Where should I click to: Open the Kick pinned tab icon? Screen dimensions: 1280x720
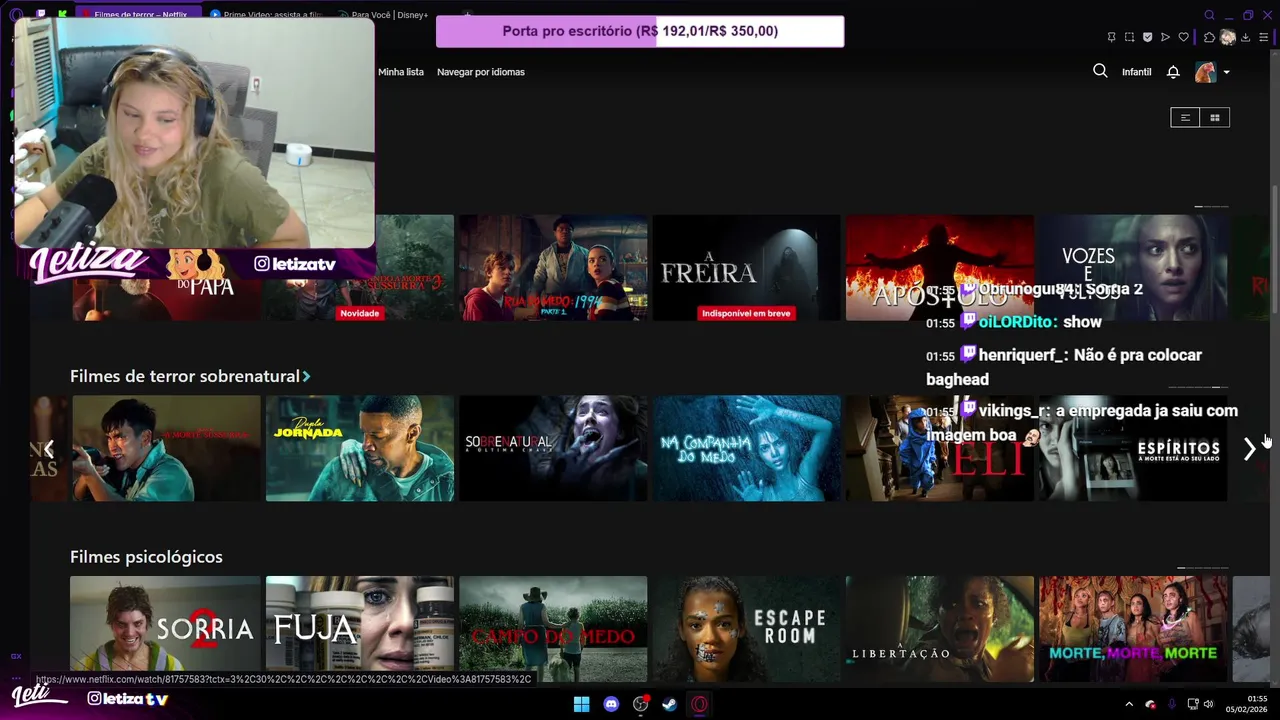(x=62, y=15)
